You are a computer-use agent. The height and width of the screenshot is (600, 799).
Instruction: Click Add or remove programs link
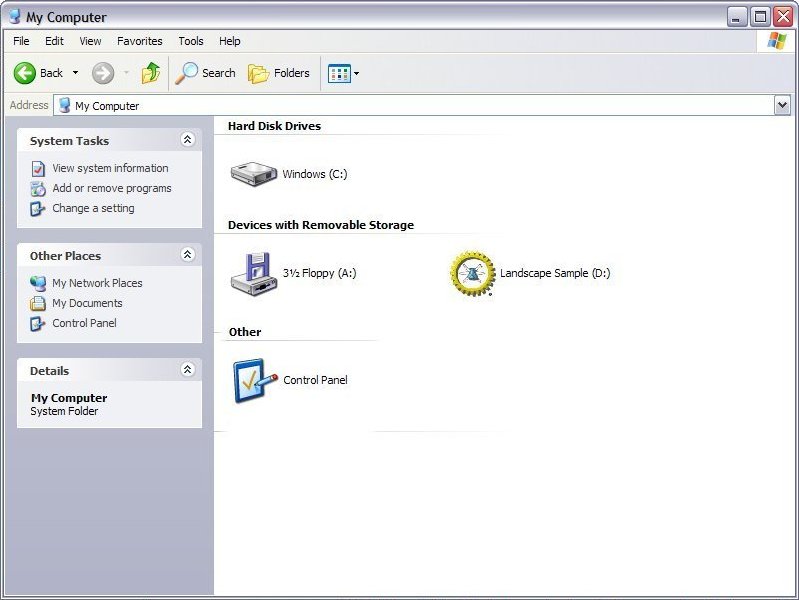coord(112,188)
